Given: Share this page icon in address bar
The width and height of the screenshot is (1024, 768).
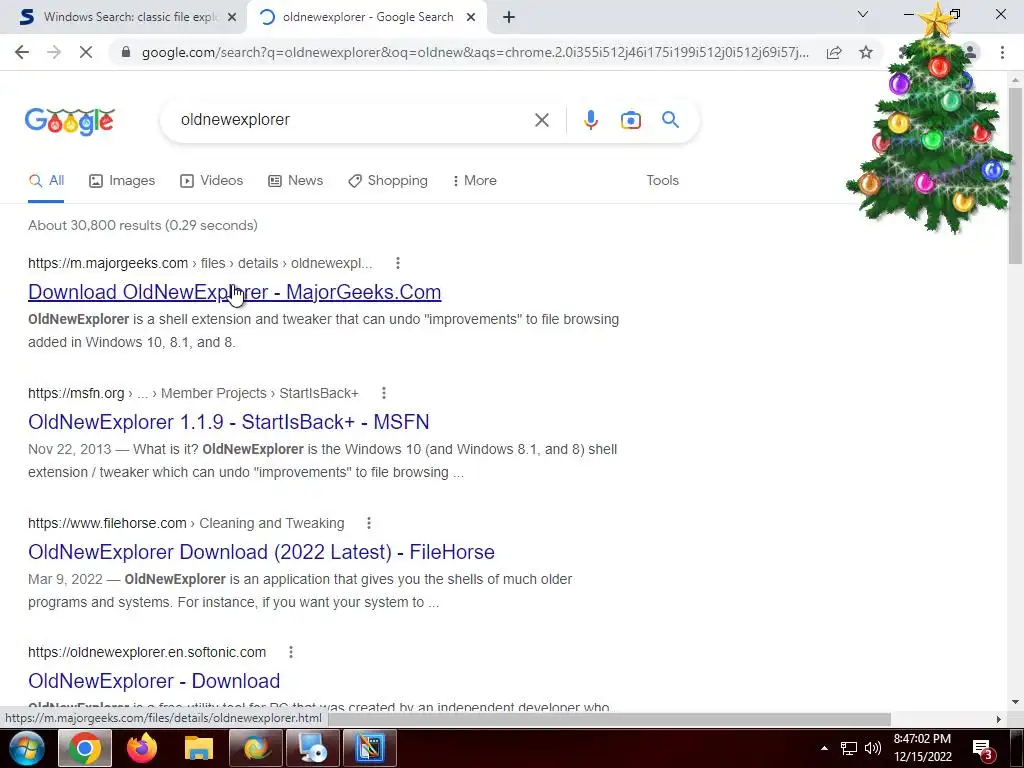Looking at the screenshot, I should 834,52.
